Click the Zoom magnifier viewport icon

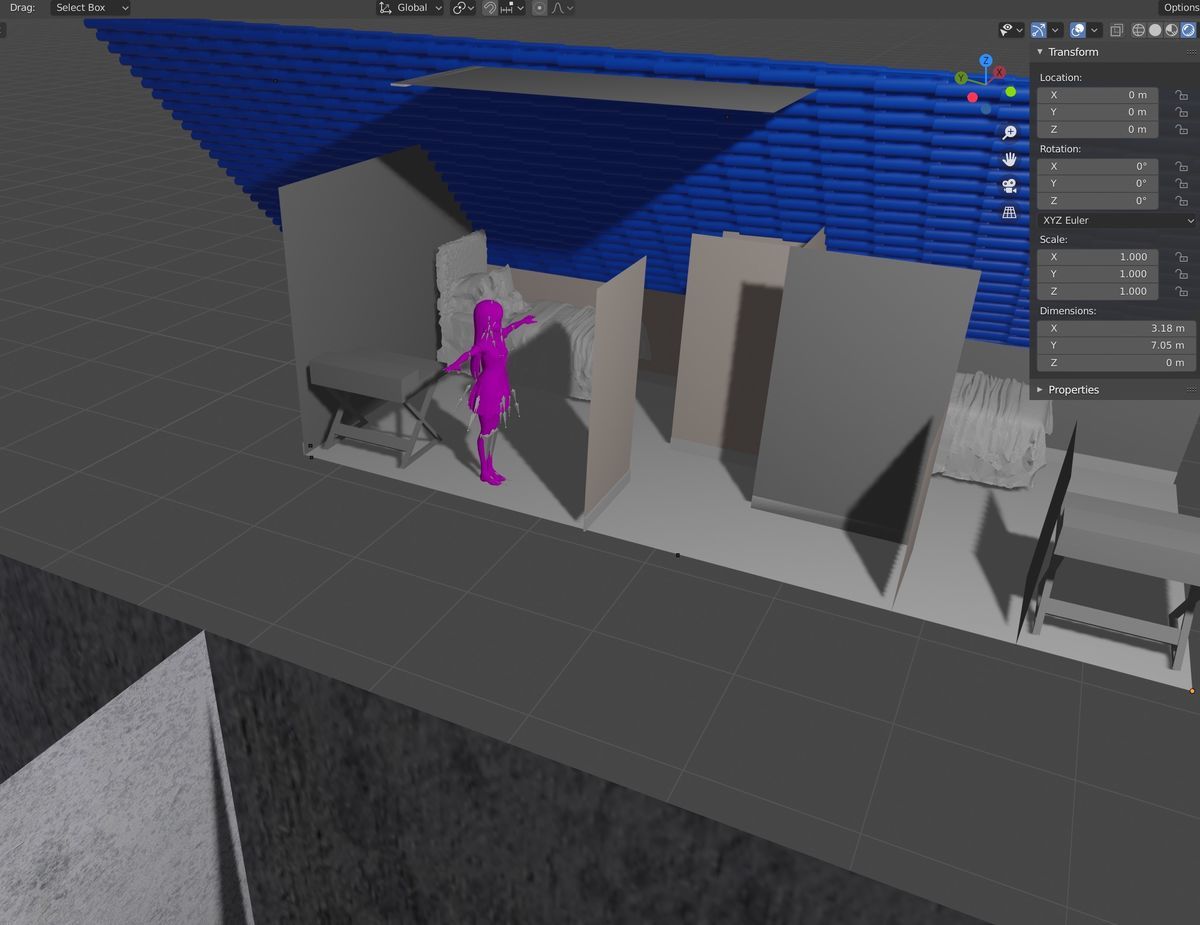tap(1009, 131)
